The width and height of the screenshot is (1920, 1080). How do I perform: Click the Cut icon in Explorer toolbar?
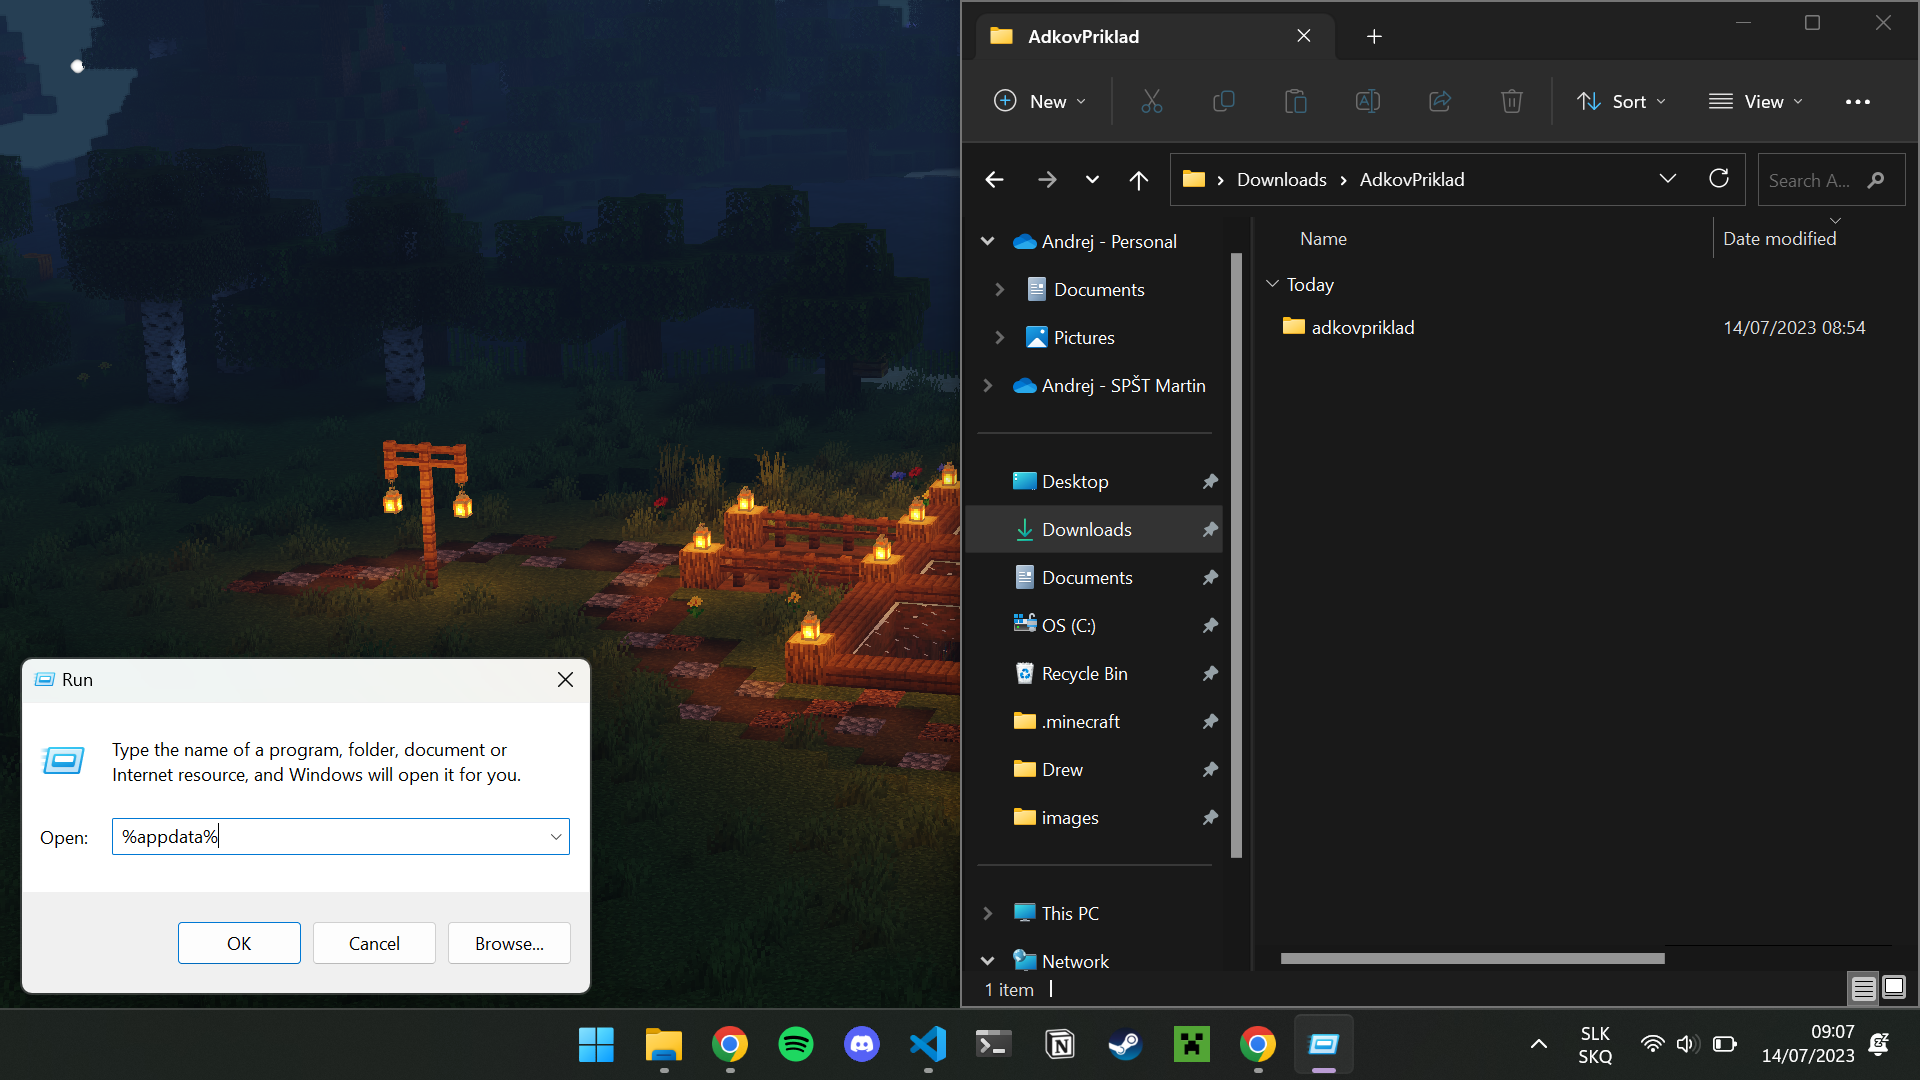tap(1151, 101)
